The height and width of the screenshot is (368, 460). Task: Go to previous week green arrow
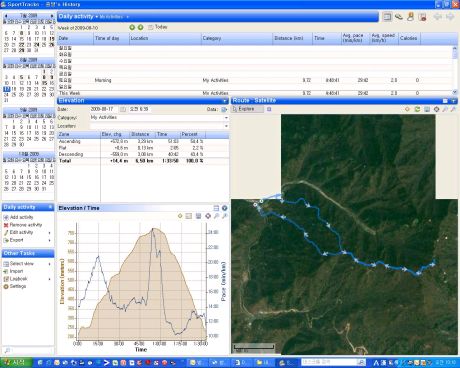[132, 27]
